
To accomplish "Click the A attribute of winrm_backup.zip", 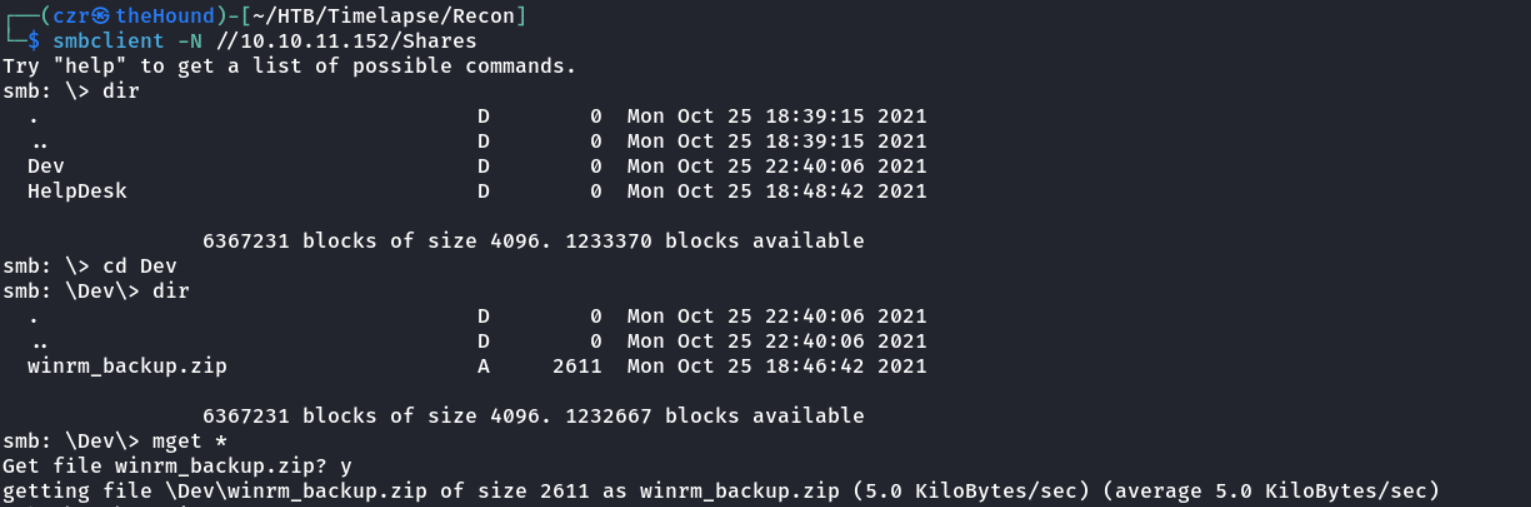I will (x=483, y=366).
